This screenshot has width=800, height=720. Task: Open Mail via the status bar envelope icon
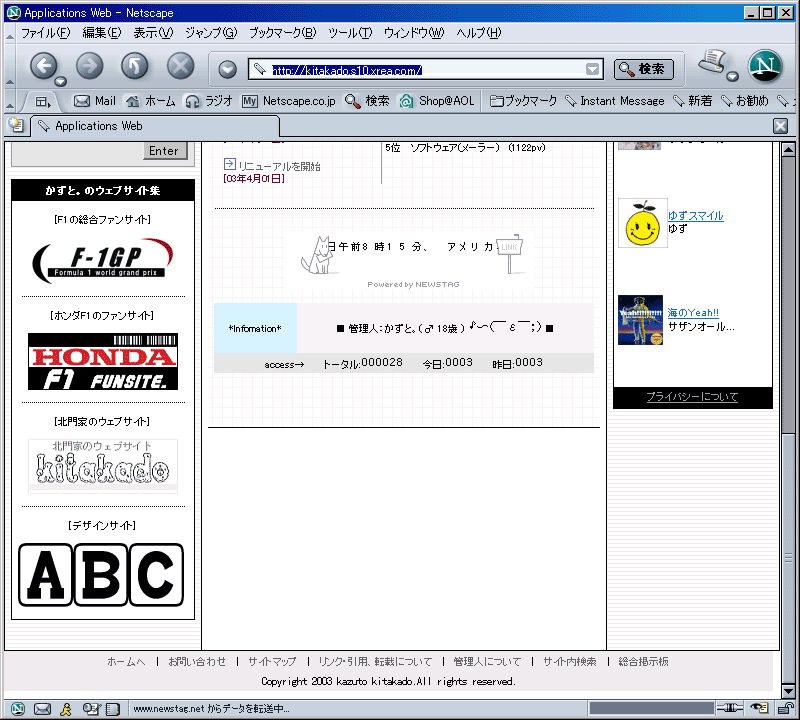tap(42, 708)
